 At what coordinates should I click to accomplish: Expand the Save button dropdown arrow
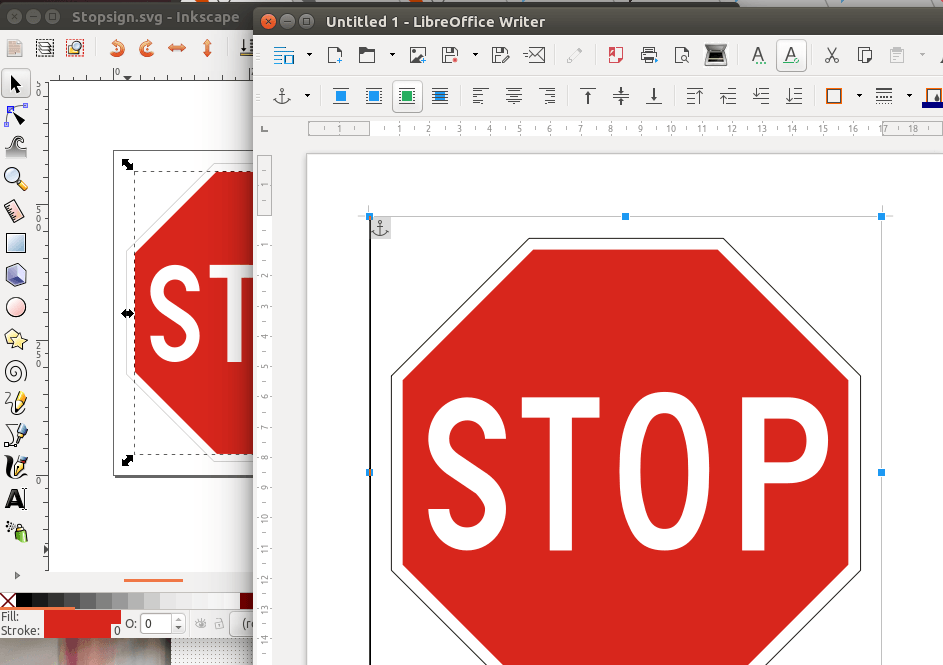pyautogui.click(x=475, y=55)
